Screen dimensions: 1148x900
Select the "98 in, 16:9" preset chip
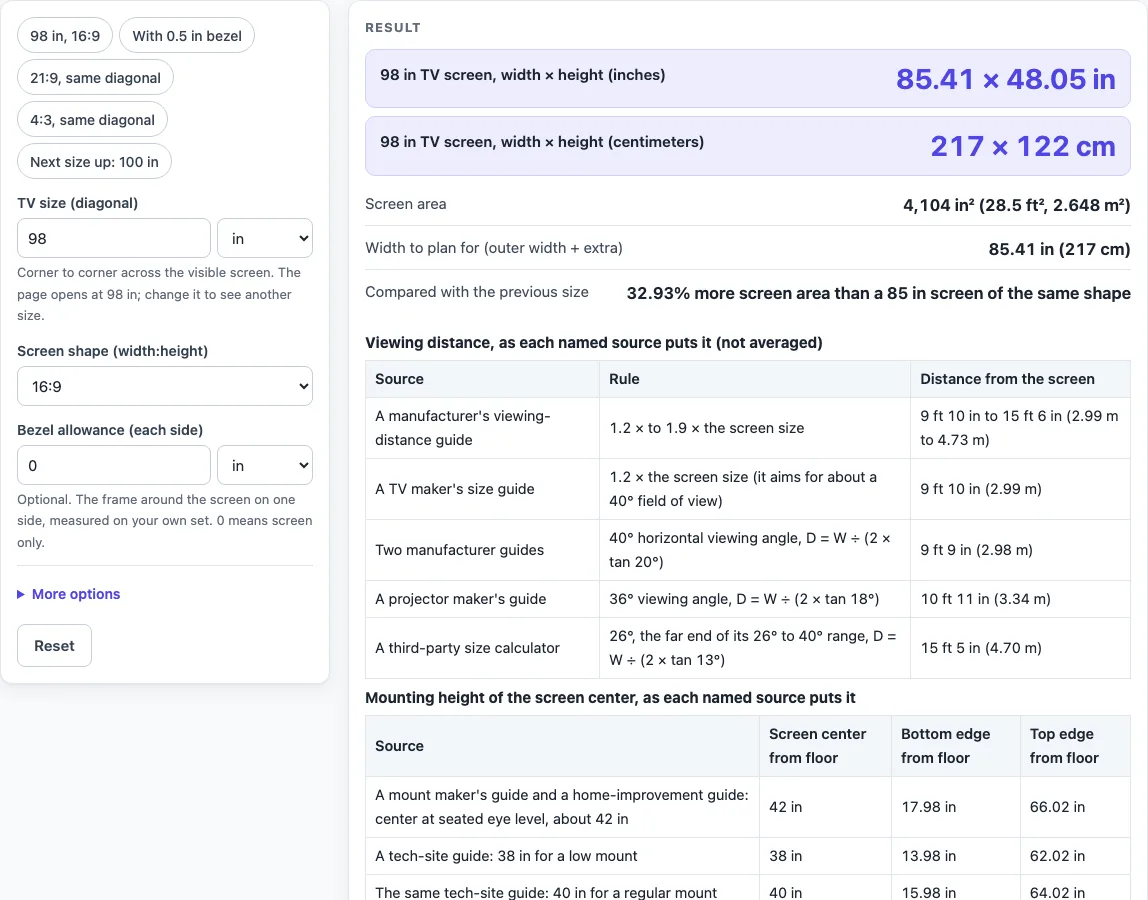pyautogui.click(x=65, y=36)
